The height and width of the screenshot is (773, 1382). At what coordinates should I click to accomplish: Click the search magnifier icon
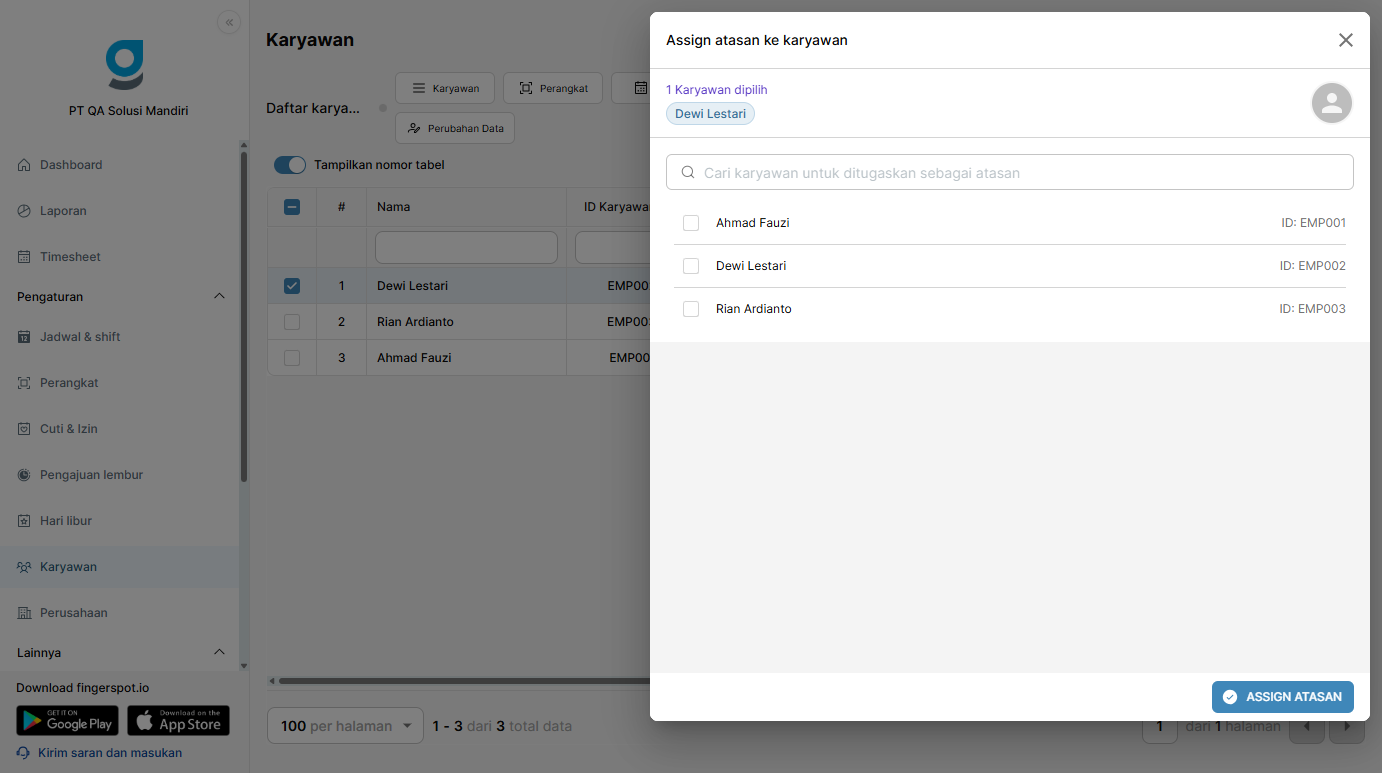[x=688, y=172]
